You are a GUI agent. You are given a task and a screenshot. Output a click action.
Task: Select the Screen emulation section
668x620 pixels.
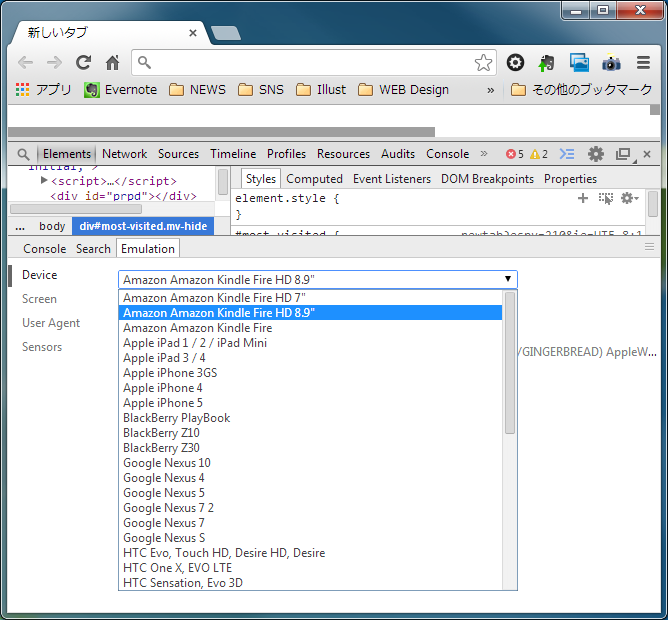(x=39, y=299)
